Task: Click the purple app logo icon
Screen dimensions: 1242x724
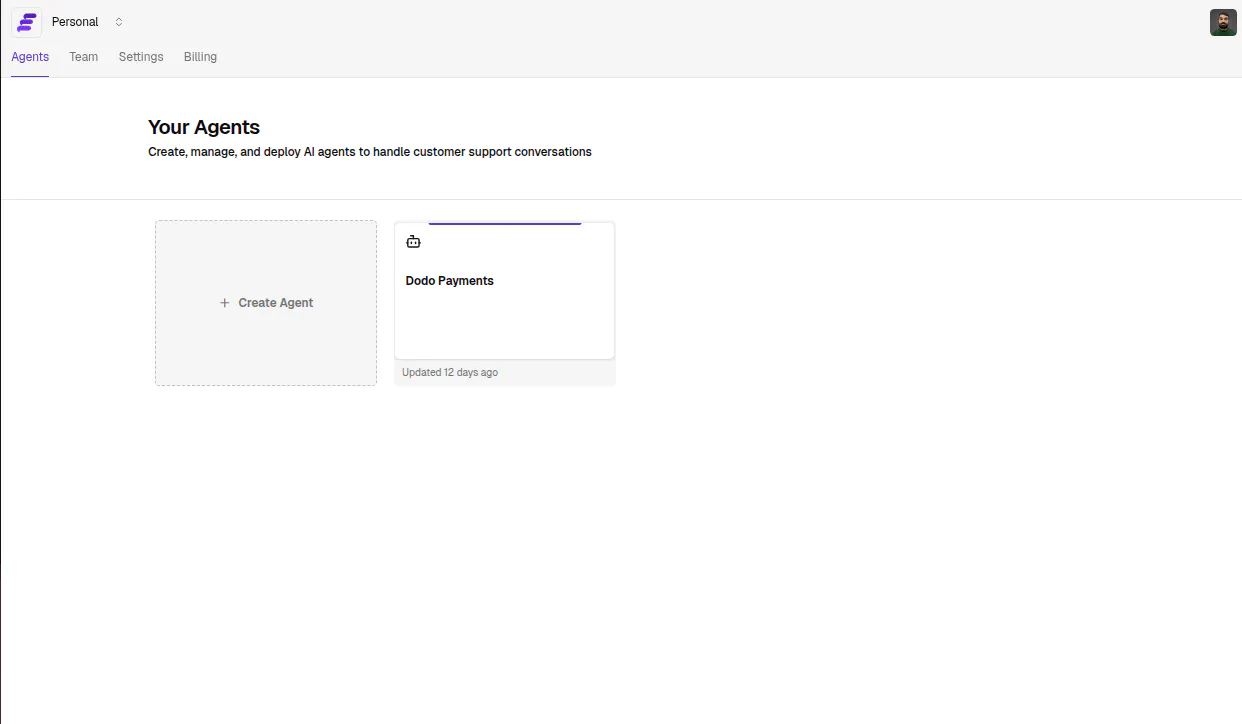Action: pyautogui.click(x=27, y=22)
